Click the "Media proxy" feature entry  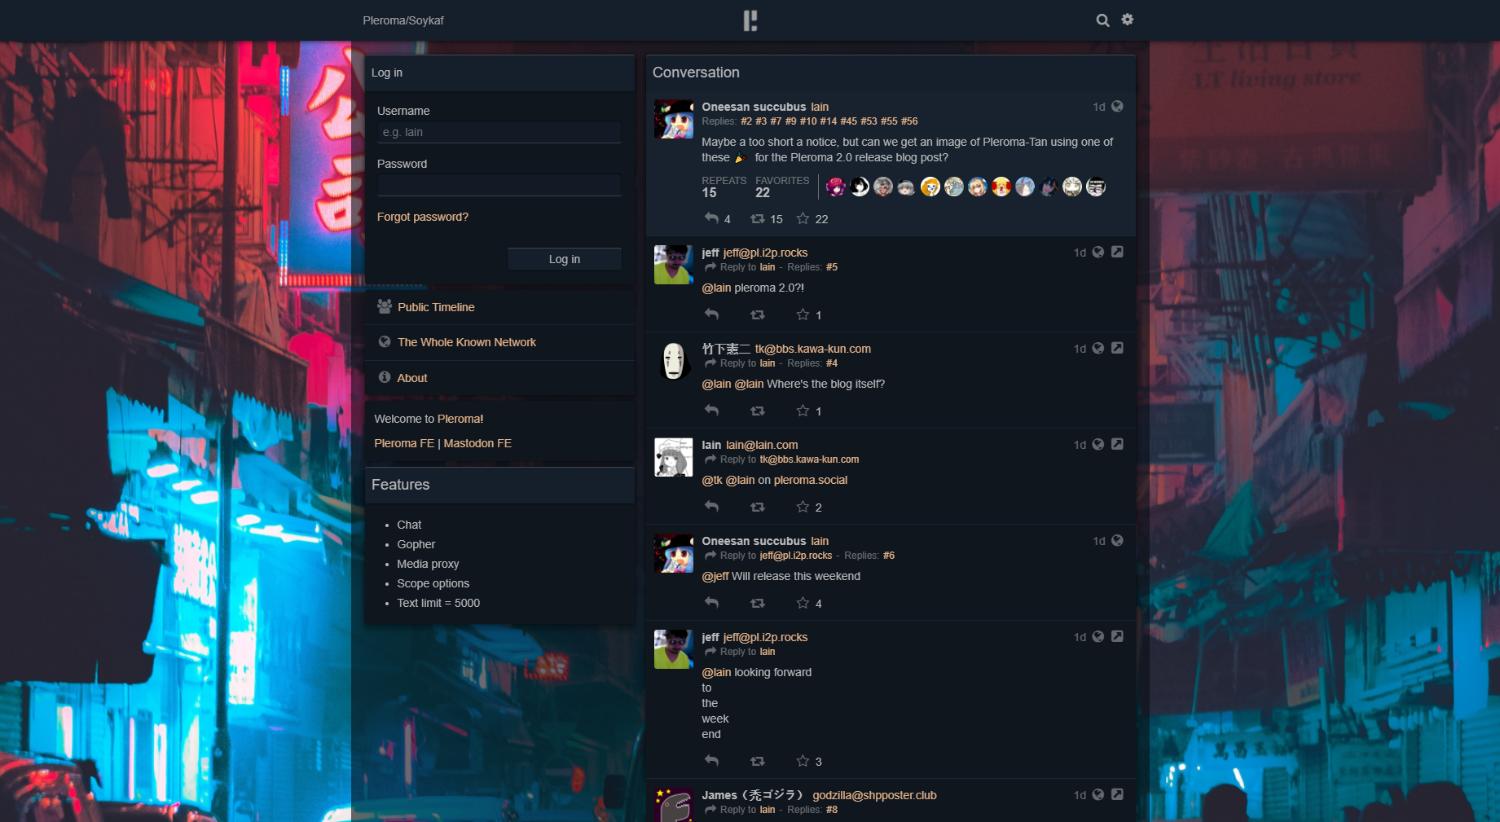428,564
